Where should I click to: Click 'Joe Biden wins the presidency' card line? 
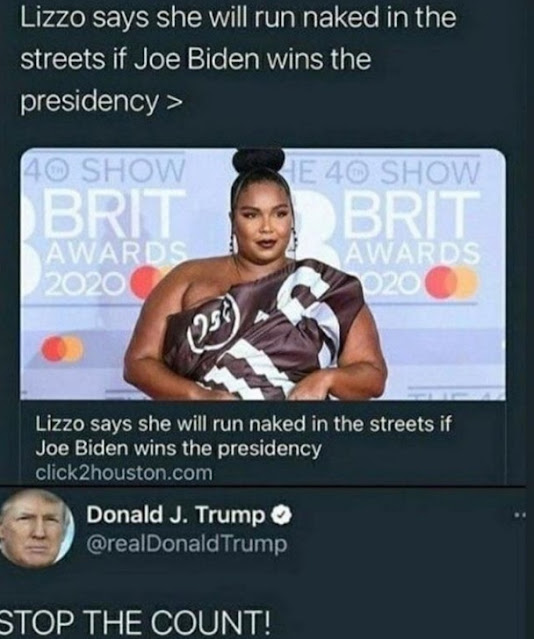pos(179,449)
